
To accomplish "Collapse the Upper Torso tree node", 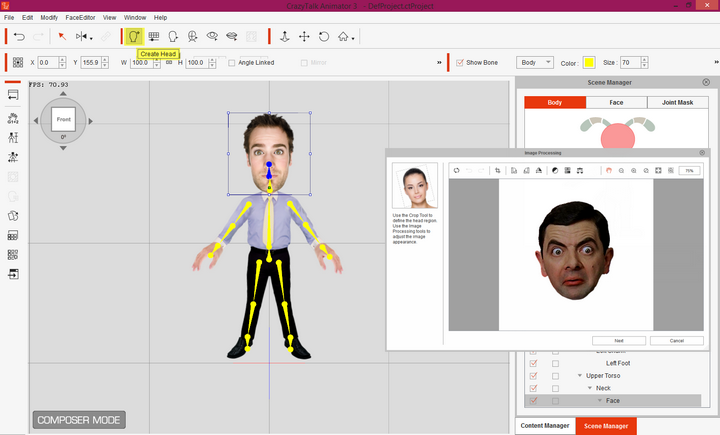I will pos(579,376).
